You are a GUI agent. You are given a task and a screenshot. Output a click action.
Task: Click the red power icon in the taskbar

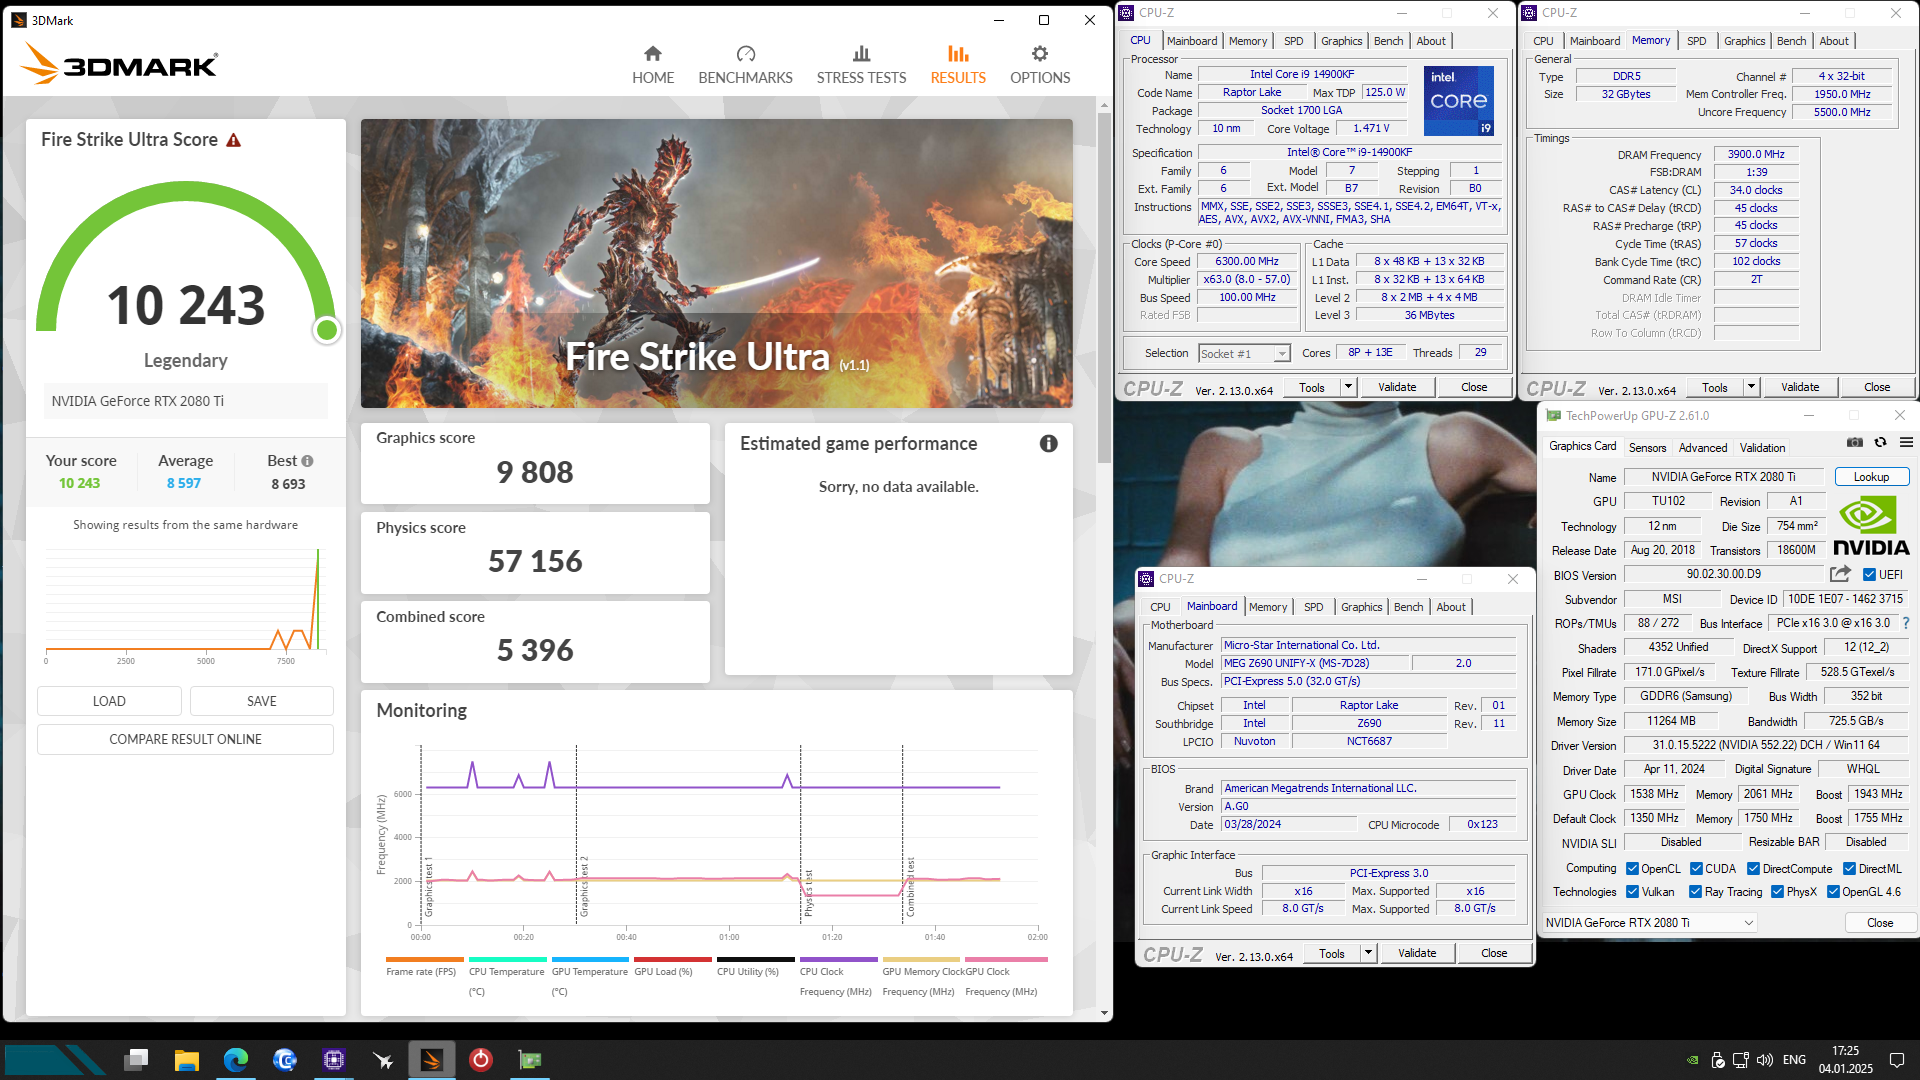pyautogui.click(x=481, y=1060)
